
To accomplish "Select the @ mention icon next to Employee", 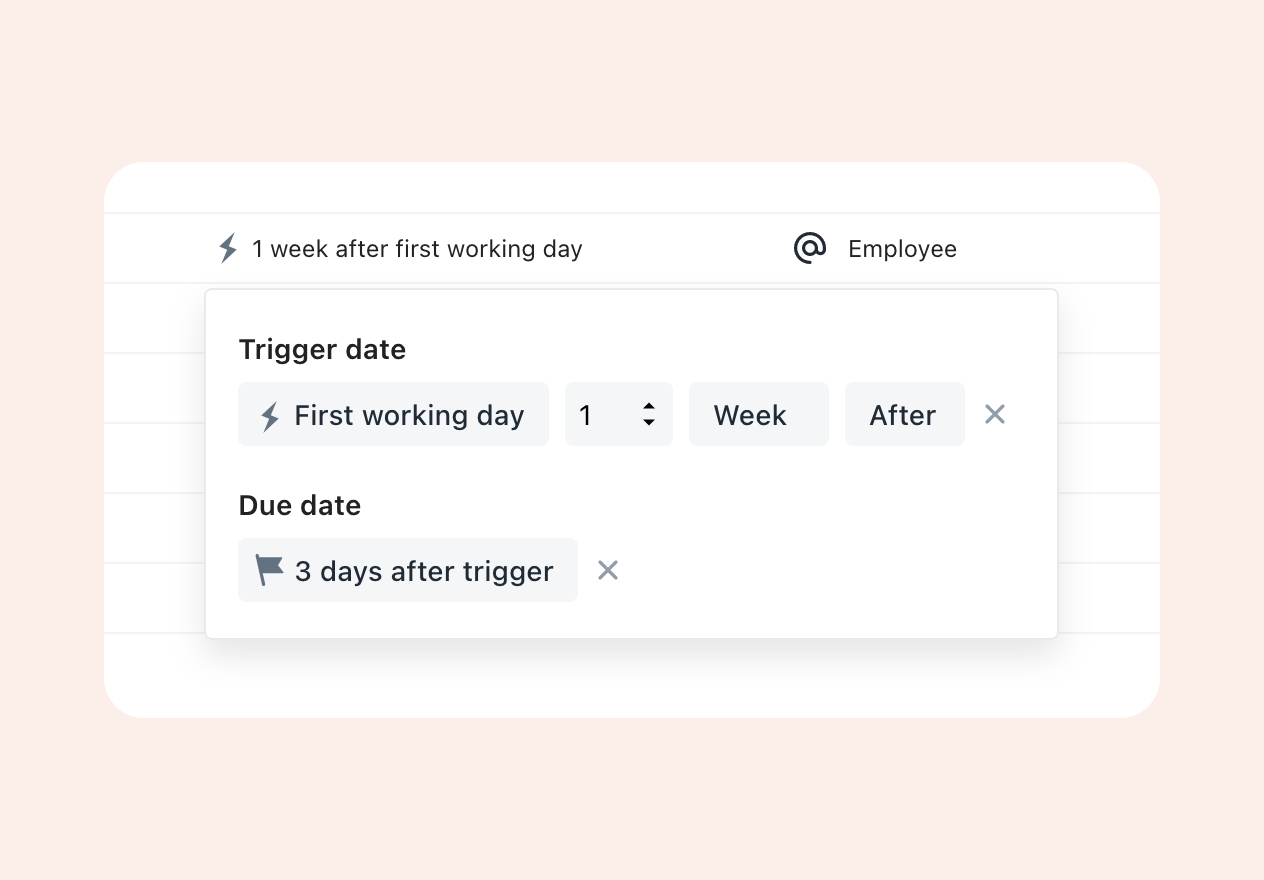I will (x=810, y=248).
